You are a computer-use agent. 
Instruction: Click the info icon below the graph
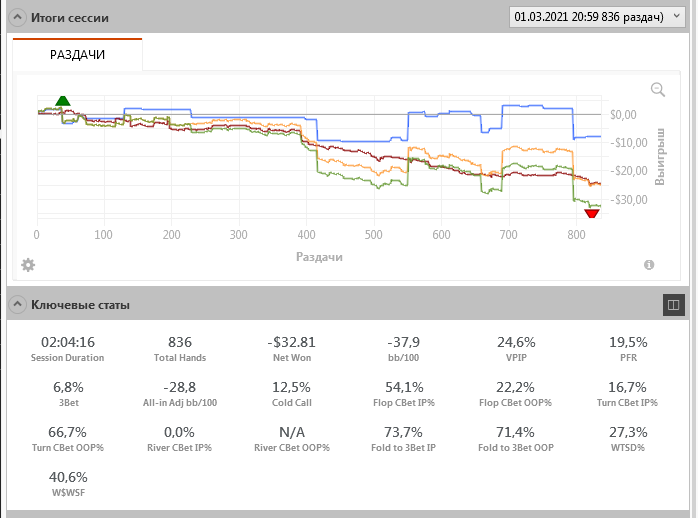tap(649, 265)
